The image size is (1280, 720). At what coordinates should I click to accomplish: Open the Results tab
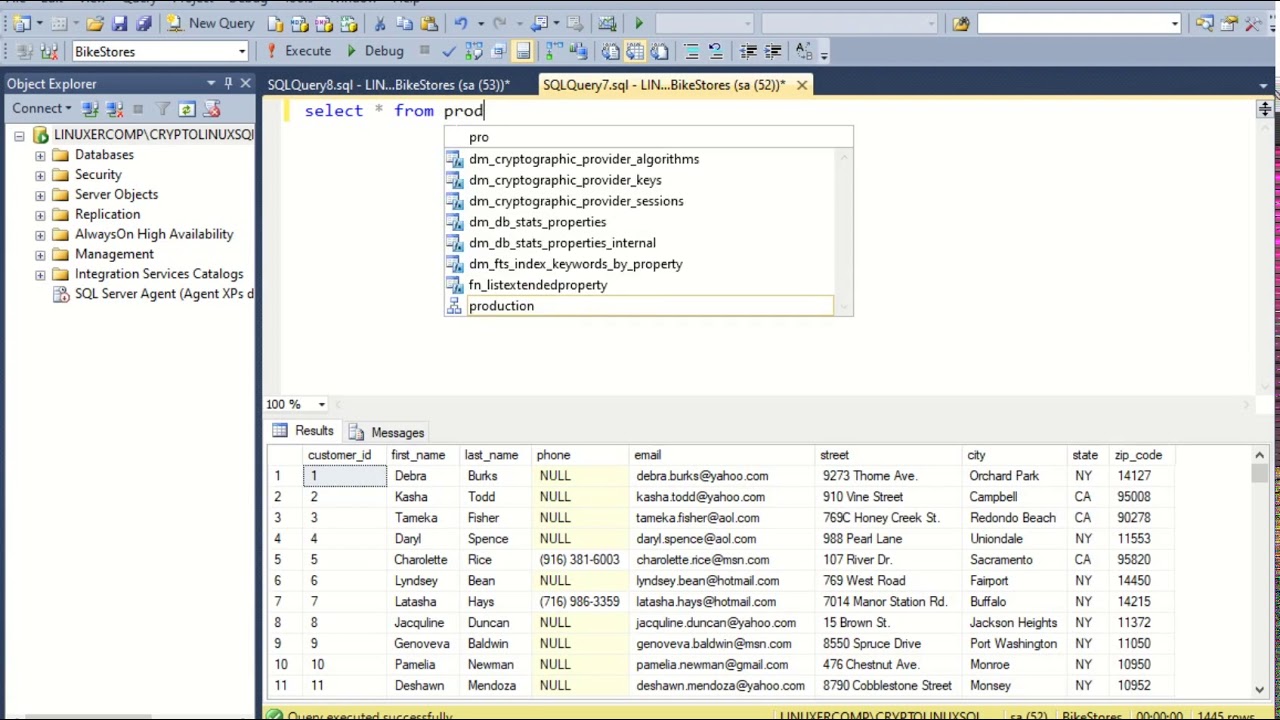304,431
